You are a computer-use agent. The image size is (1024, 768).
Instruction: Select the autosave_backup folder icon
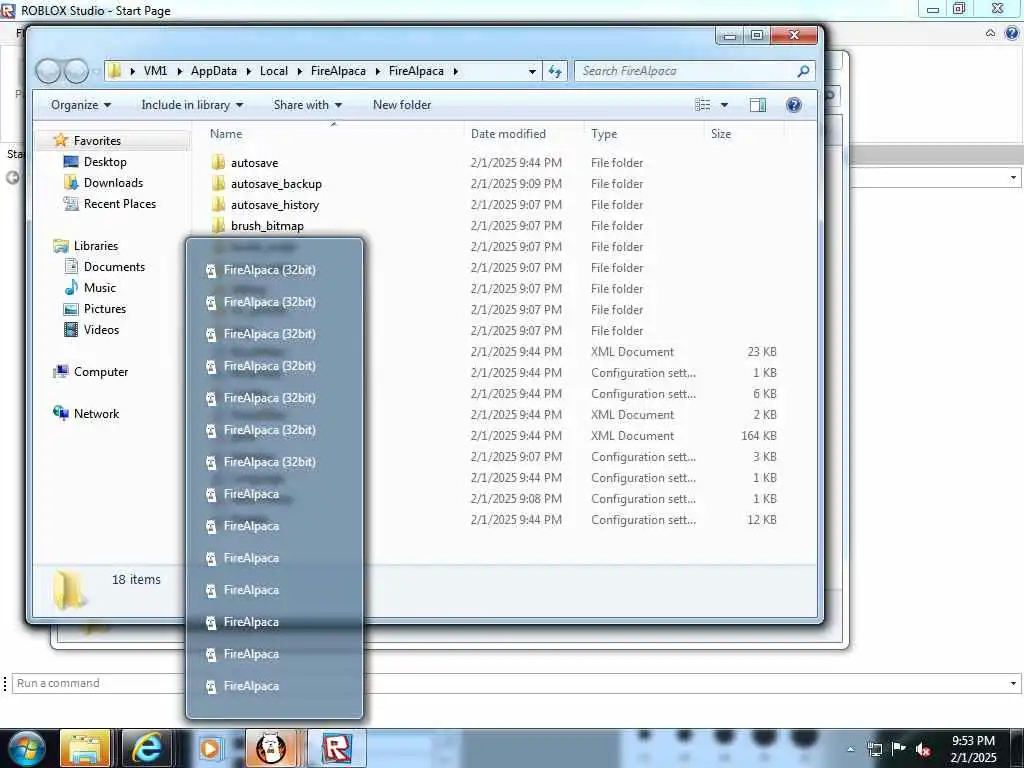pyautogui.click(x=219, y=184)
